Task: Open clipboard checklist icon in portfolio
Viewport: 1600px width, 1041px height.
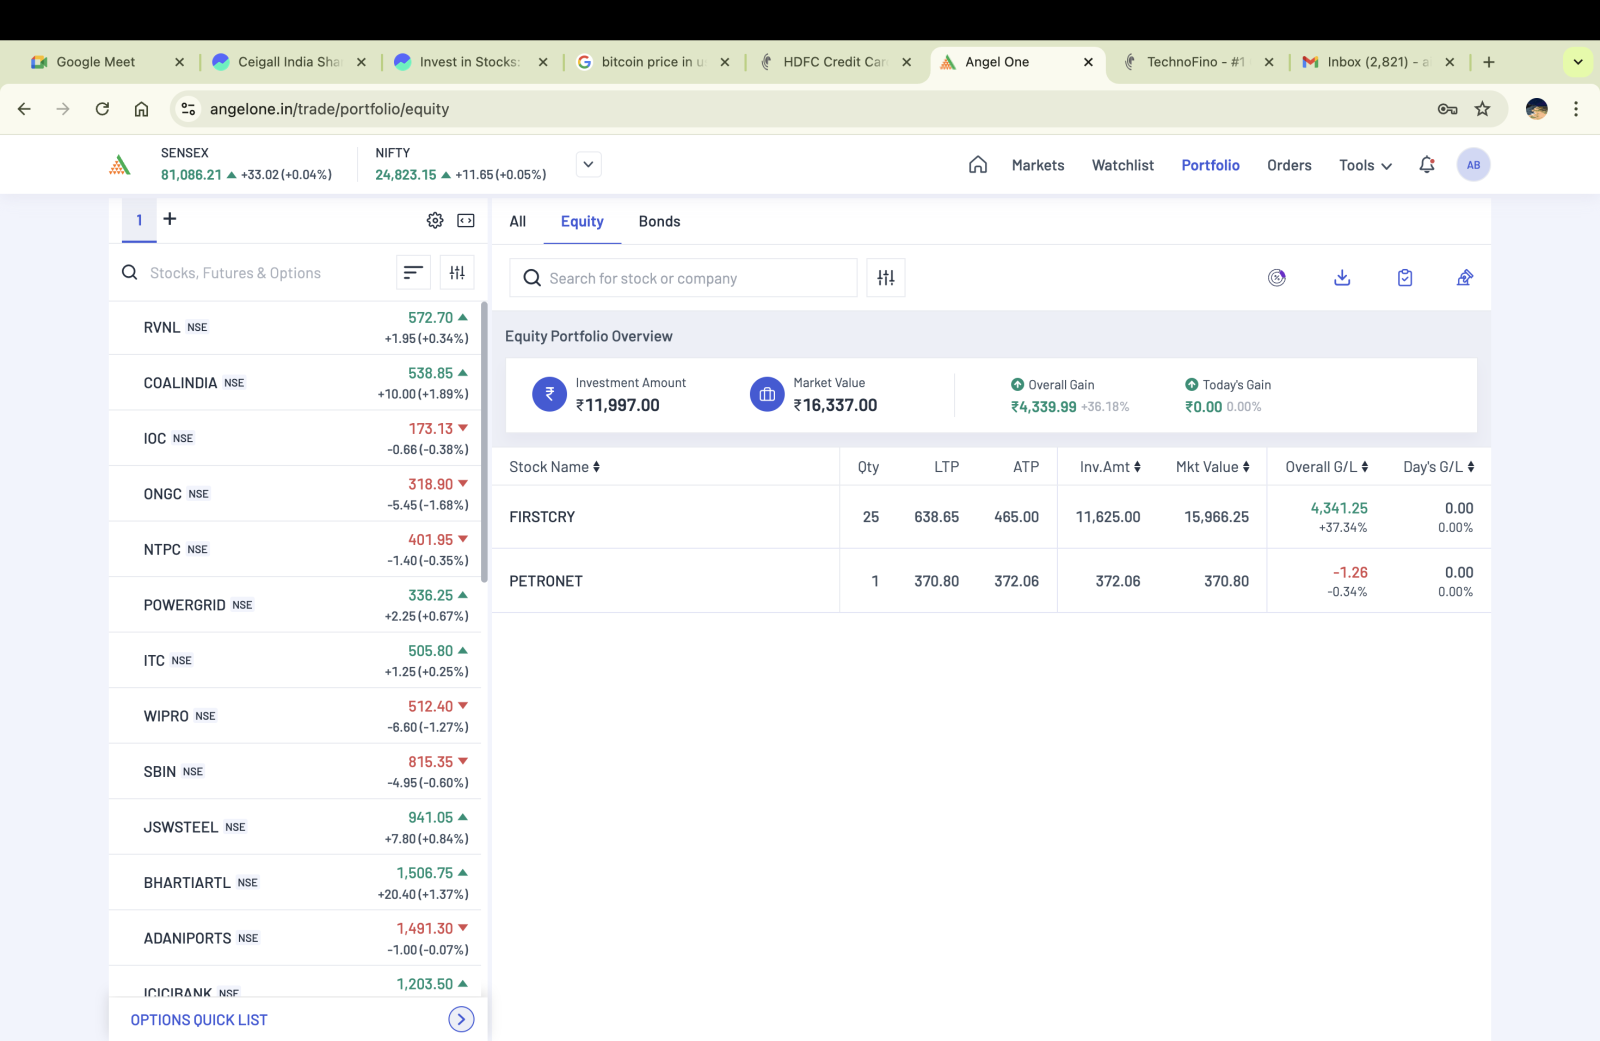Action: pos(1405,278)
